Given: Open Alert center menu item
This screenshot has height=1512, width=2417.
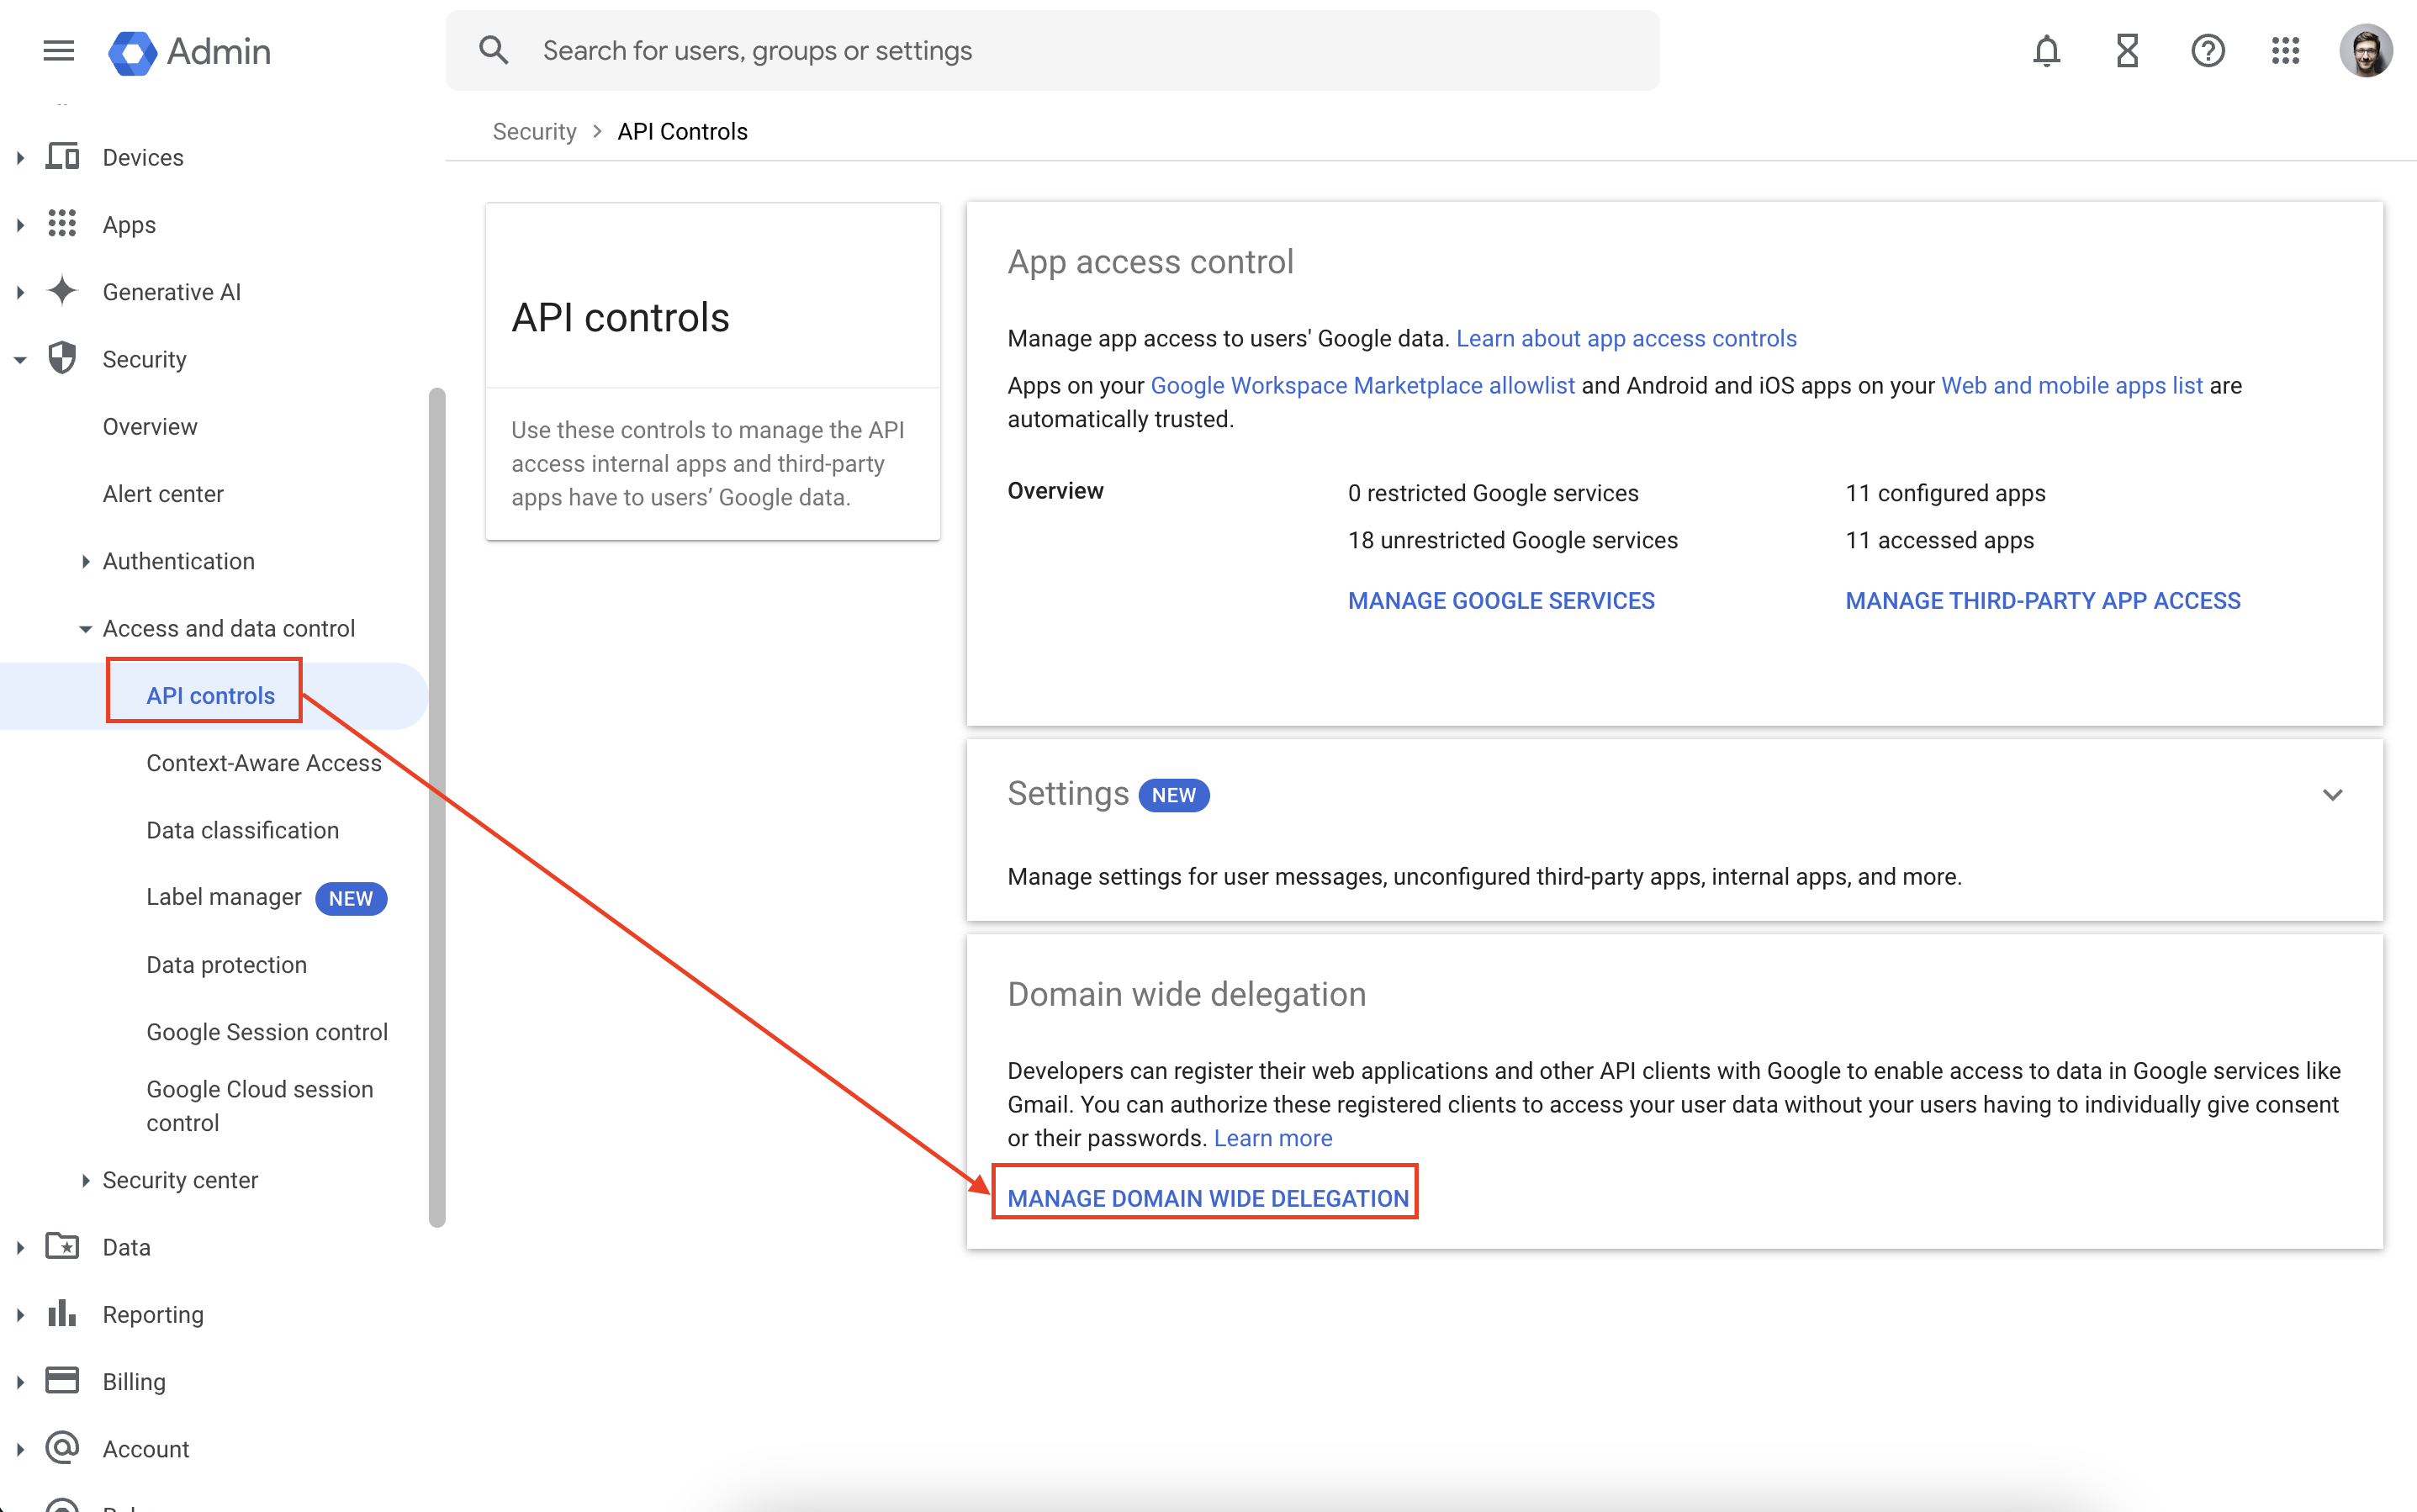Looking at the screenshot, I should [x=163, y=494].
